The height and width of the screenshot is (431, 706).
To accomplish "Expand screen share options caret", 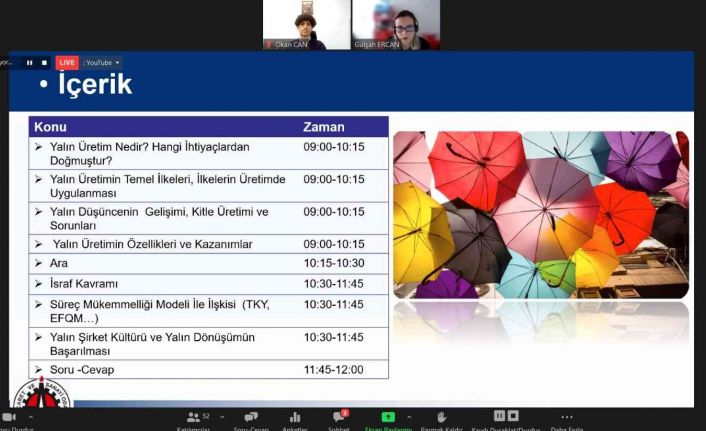I will [408, 417].
